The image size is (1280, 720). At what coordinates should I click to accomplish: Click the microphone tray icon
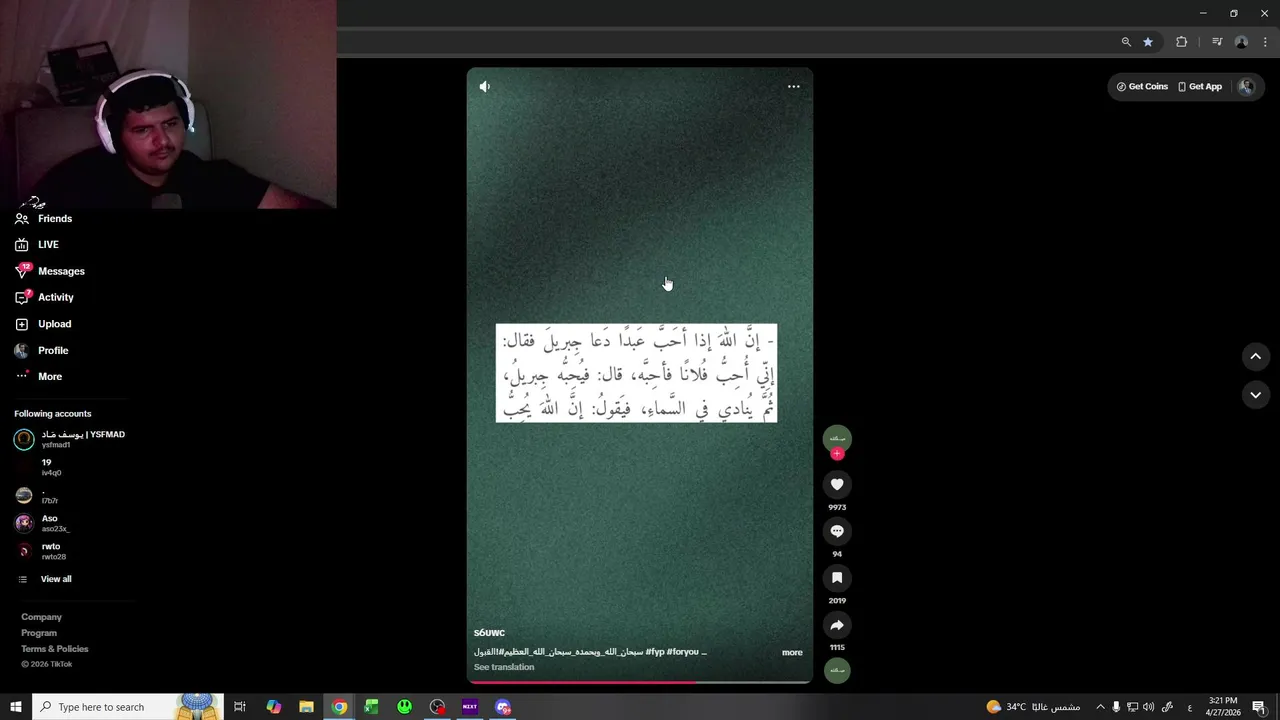[1116, 707]
